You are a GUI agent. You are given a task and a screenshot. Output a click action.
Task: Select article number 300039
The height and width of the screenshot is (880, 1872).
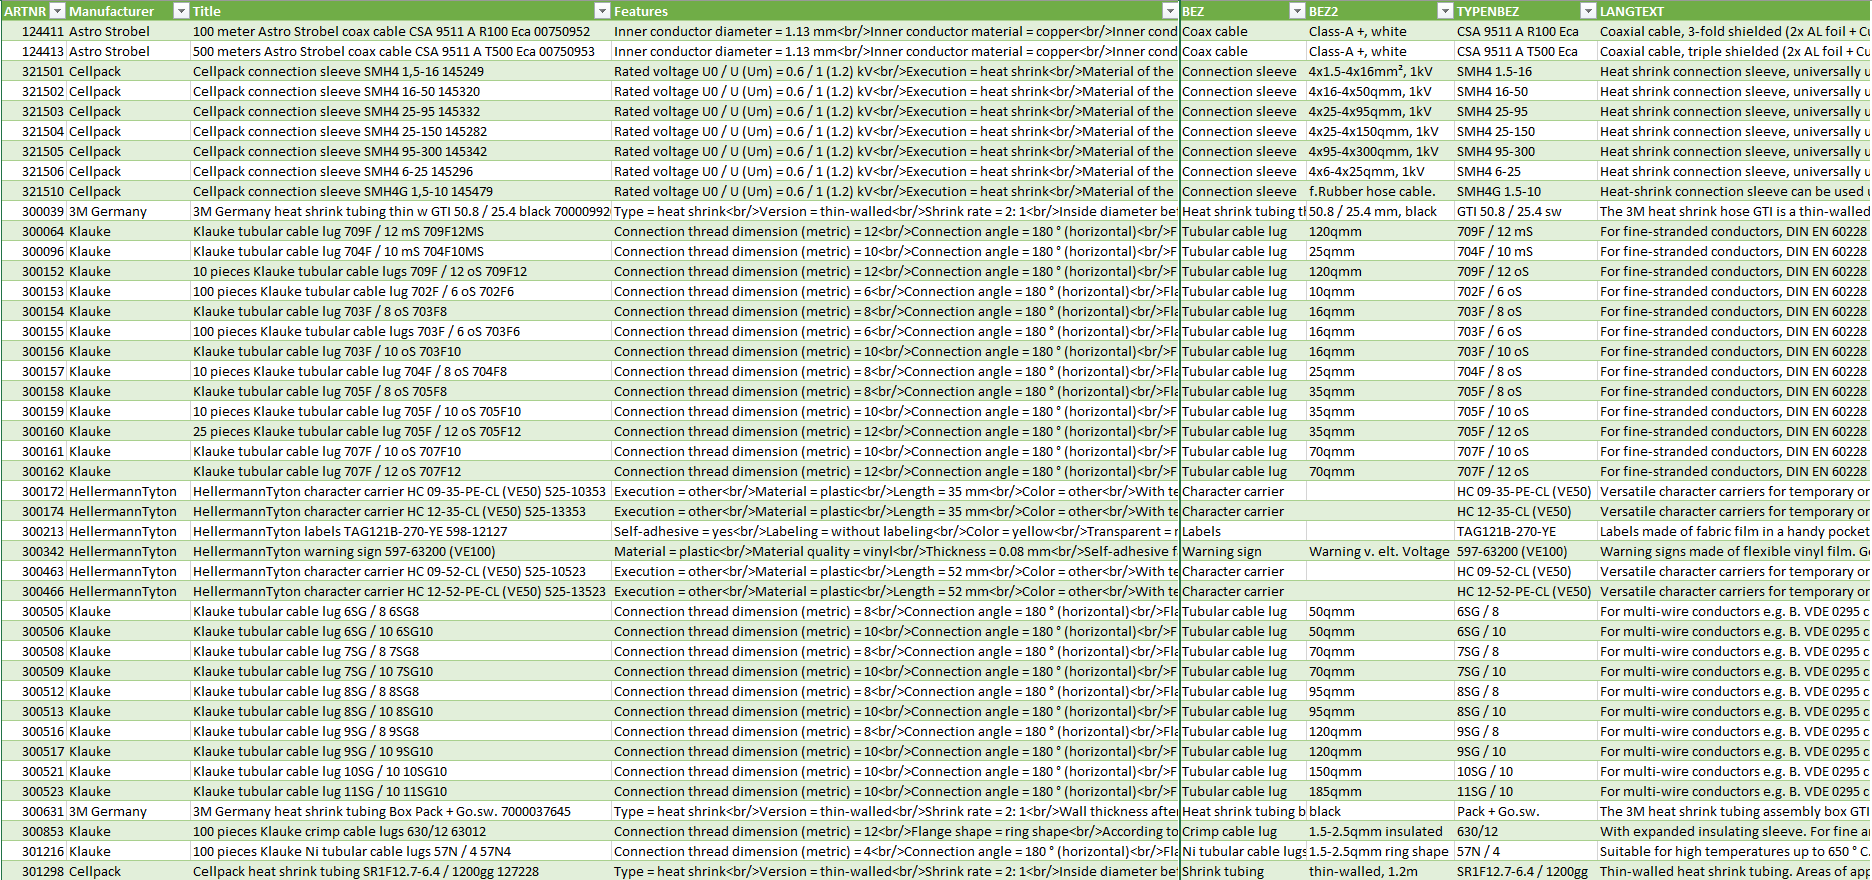pyautogui.click(x=34, y=211)
